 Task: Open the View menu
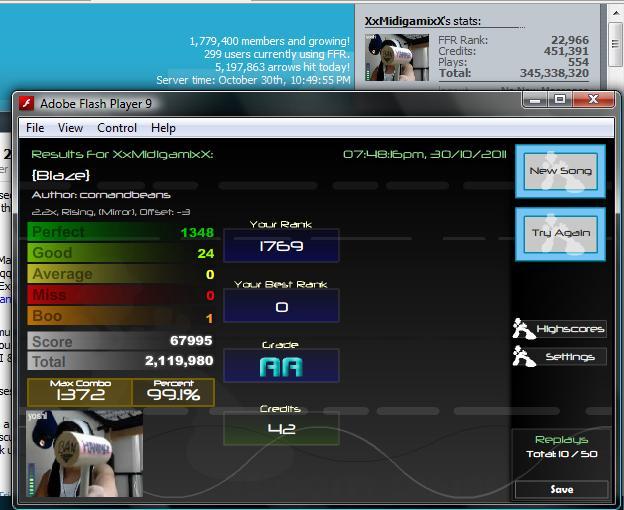70,128
